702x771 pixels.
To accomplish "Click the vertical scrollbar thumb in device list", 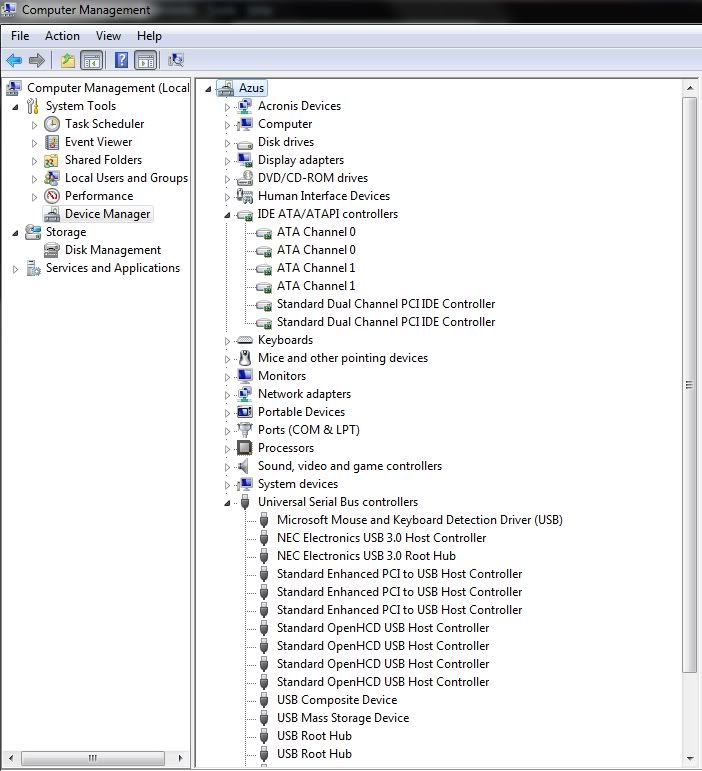I will tap(689, 385).
